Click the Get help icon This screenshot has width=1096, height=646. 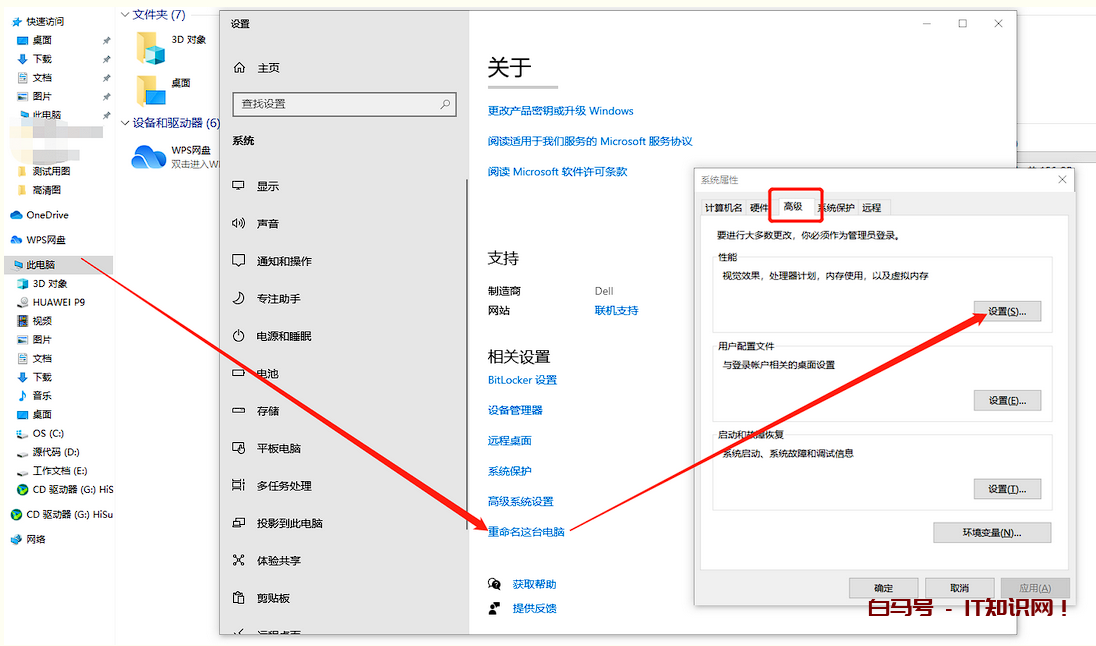pyautogui.click(x=494, y=584)
